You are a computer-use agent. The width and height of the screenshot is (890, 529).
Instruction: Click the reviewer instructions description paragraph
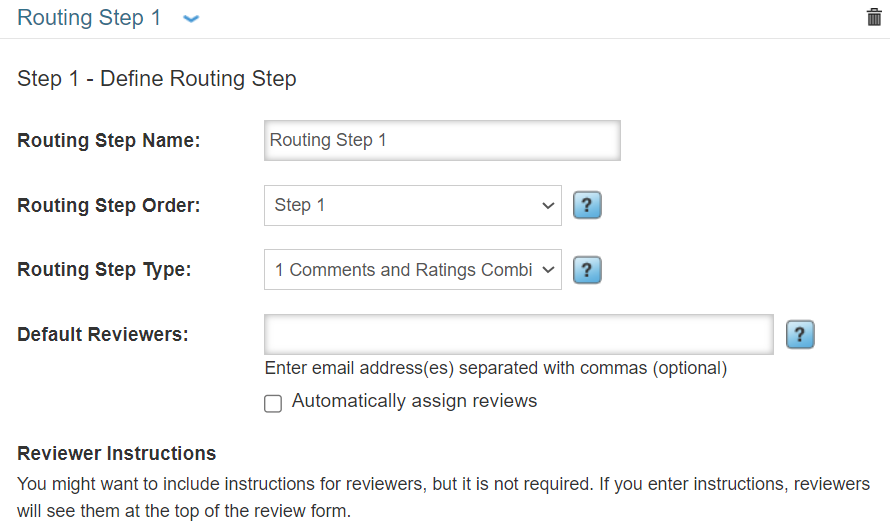(x=443, y=497)
